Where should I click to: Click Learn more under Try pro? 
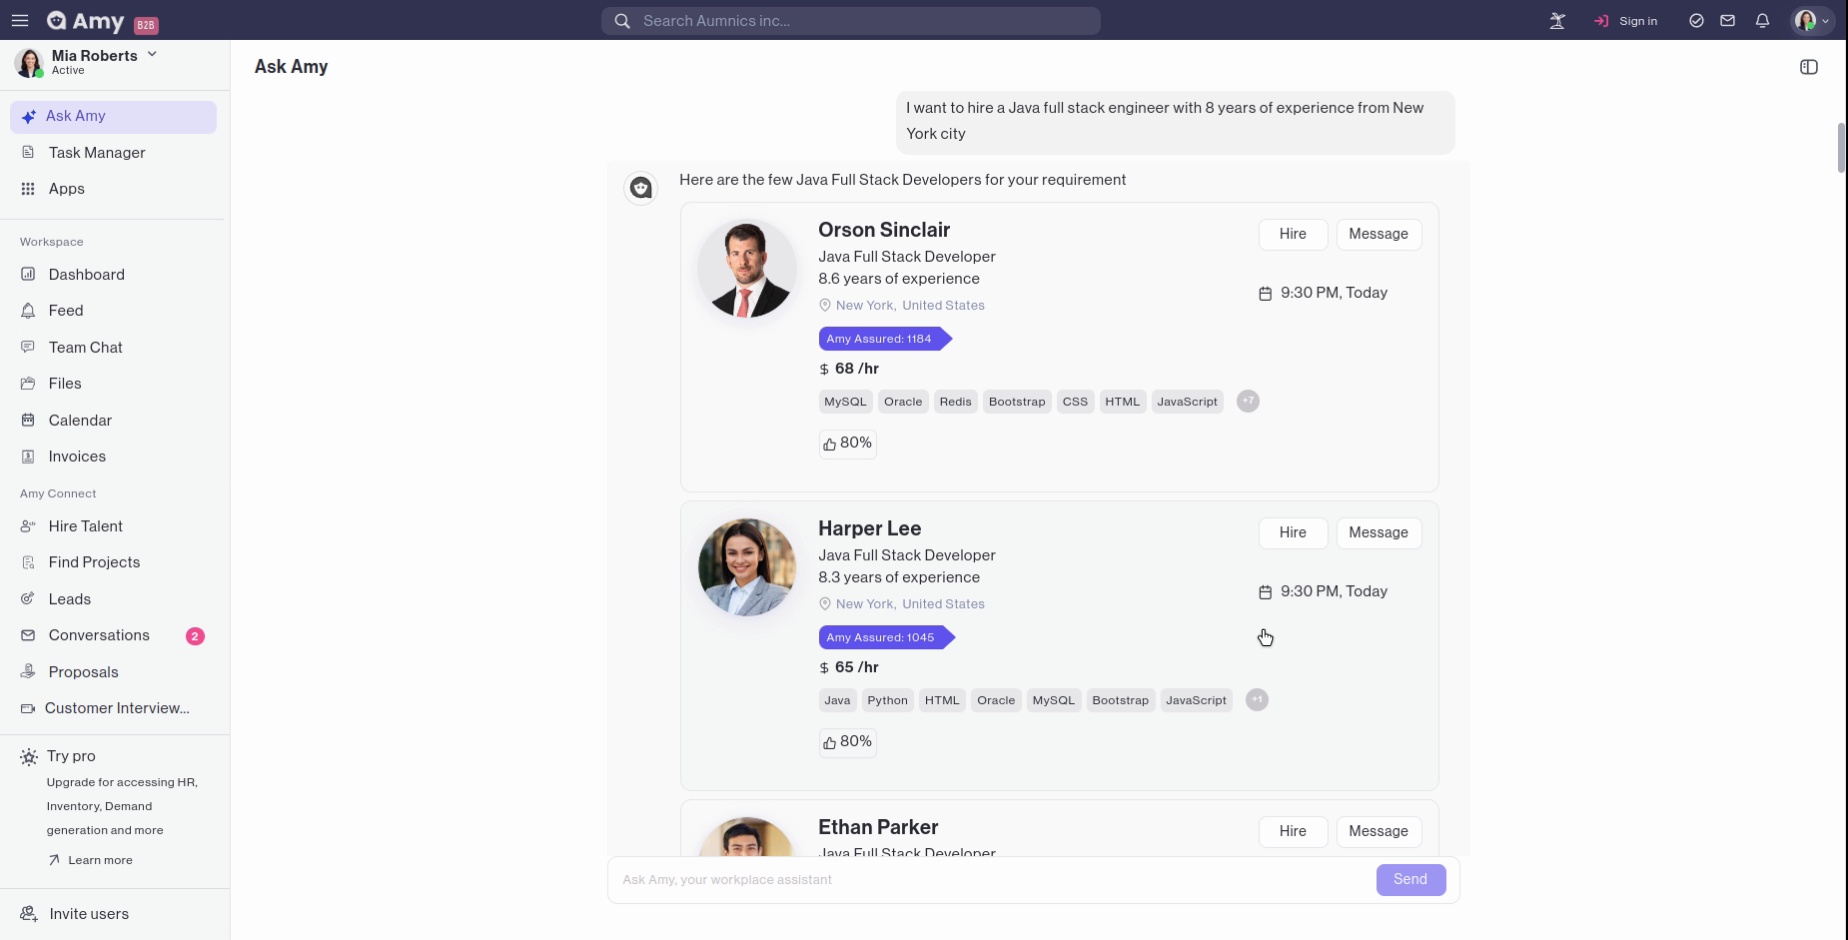tap(100, 860)
